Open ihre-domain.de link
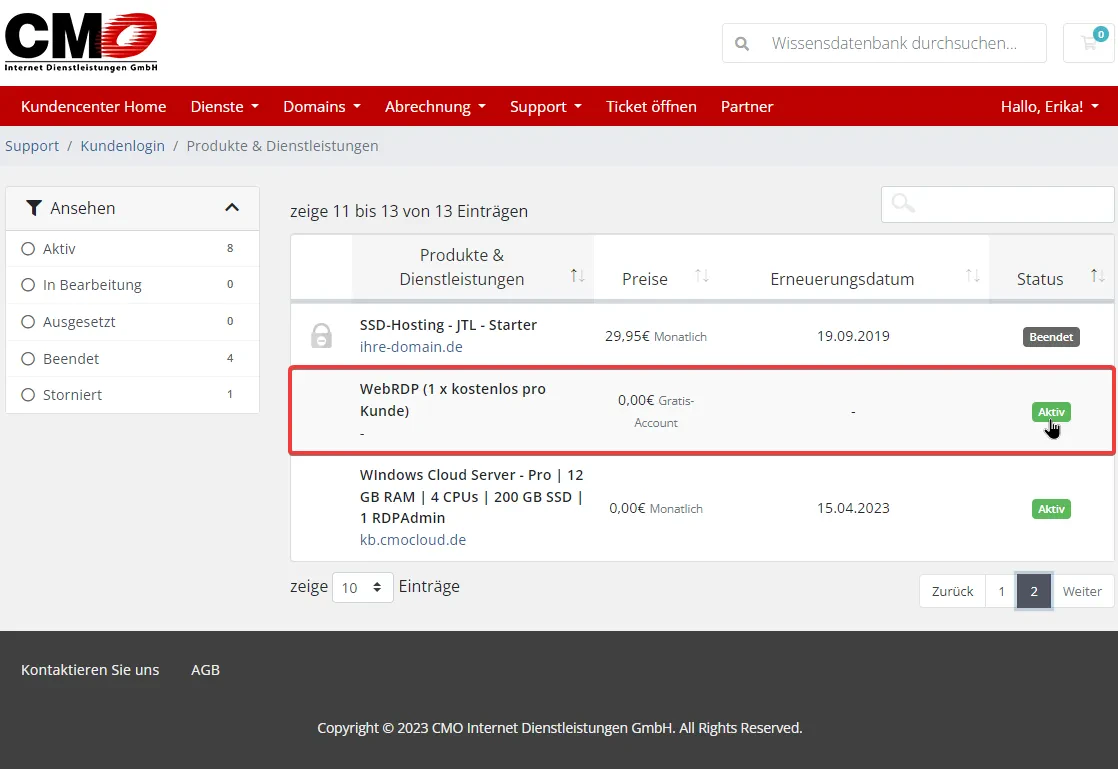1118x769 pixels. tap(411, 346)
